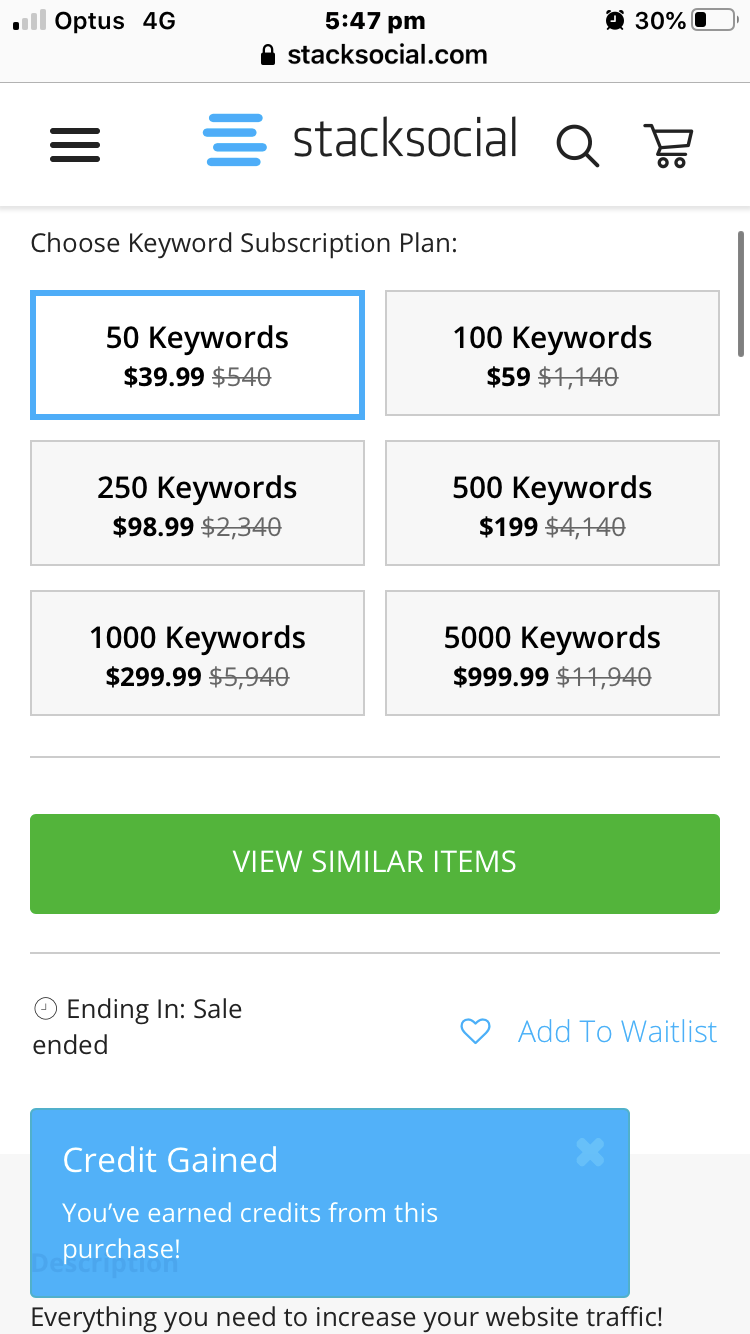Tap the lock icon beside stacksocial.com
This screenshot has width=750, height=1334.
[267, 55]
